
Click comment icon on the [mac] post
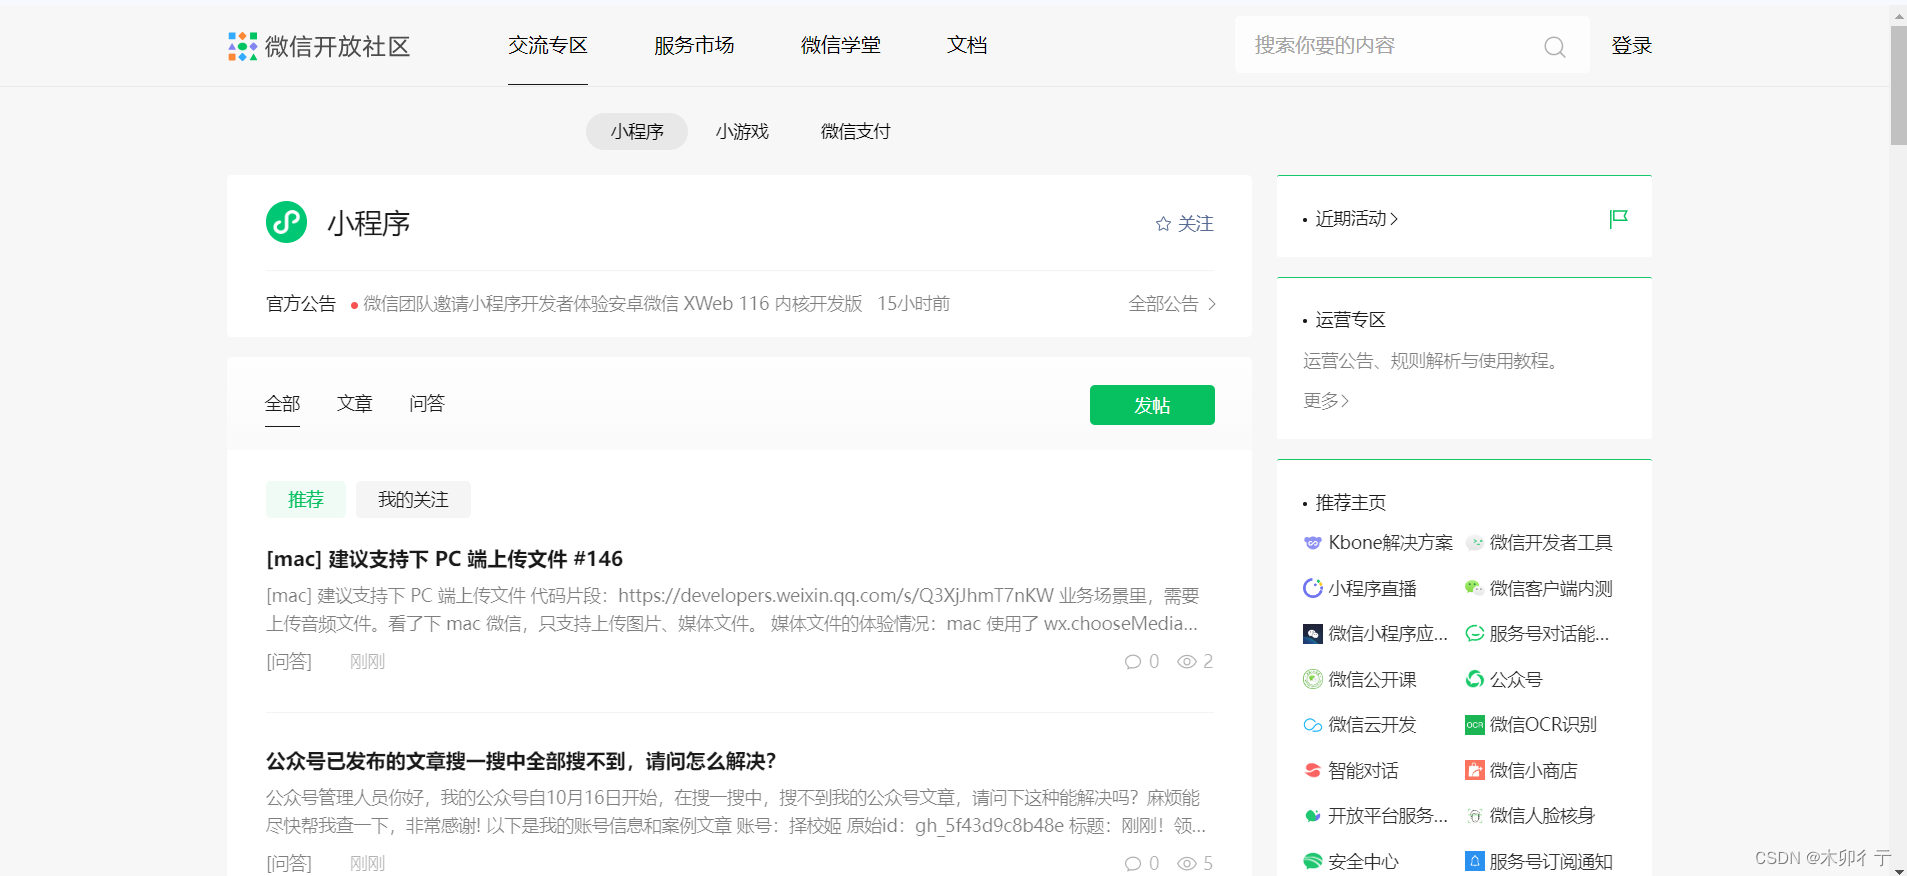1133,662
